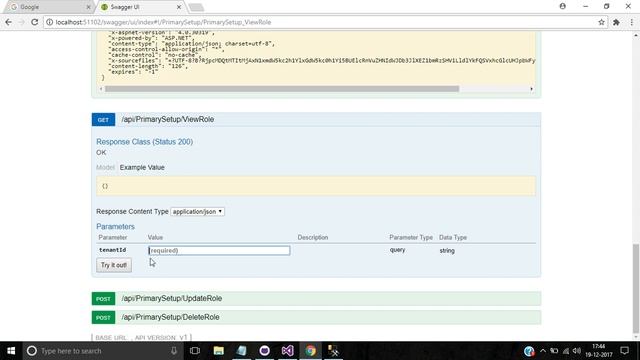640x360 pixels.
Task: Click the page vertical scrollbar thumb
Action: [636, 289]
